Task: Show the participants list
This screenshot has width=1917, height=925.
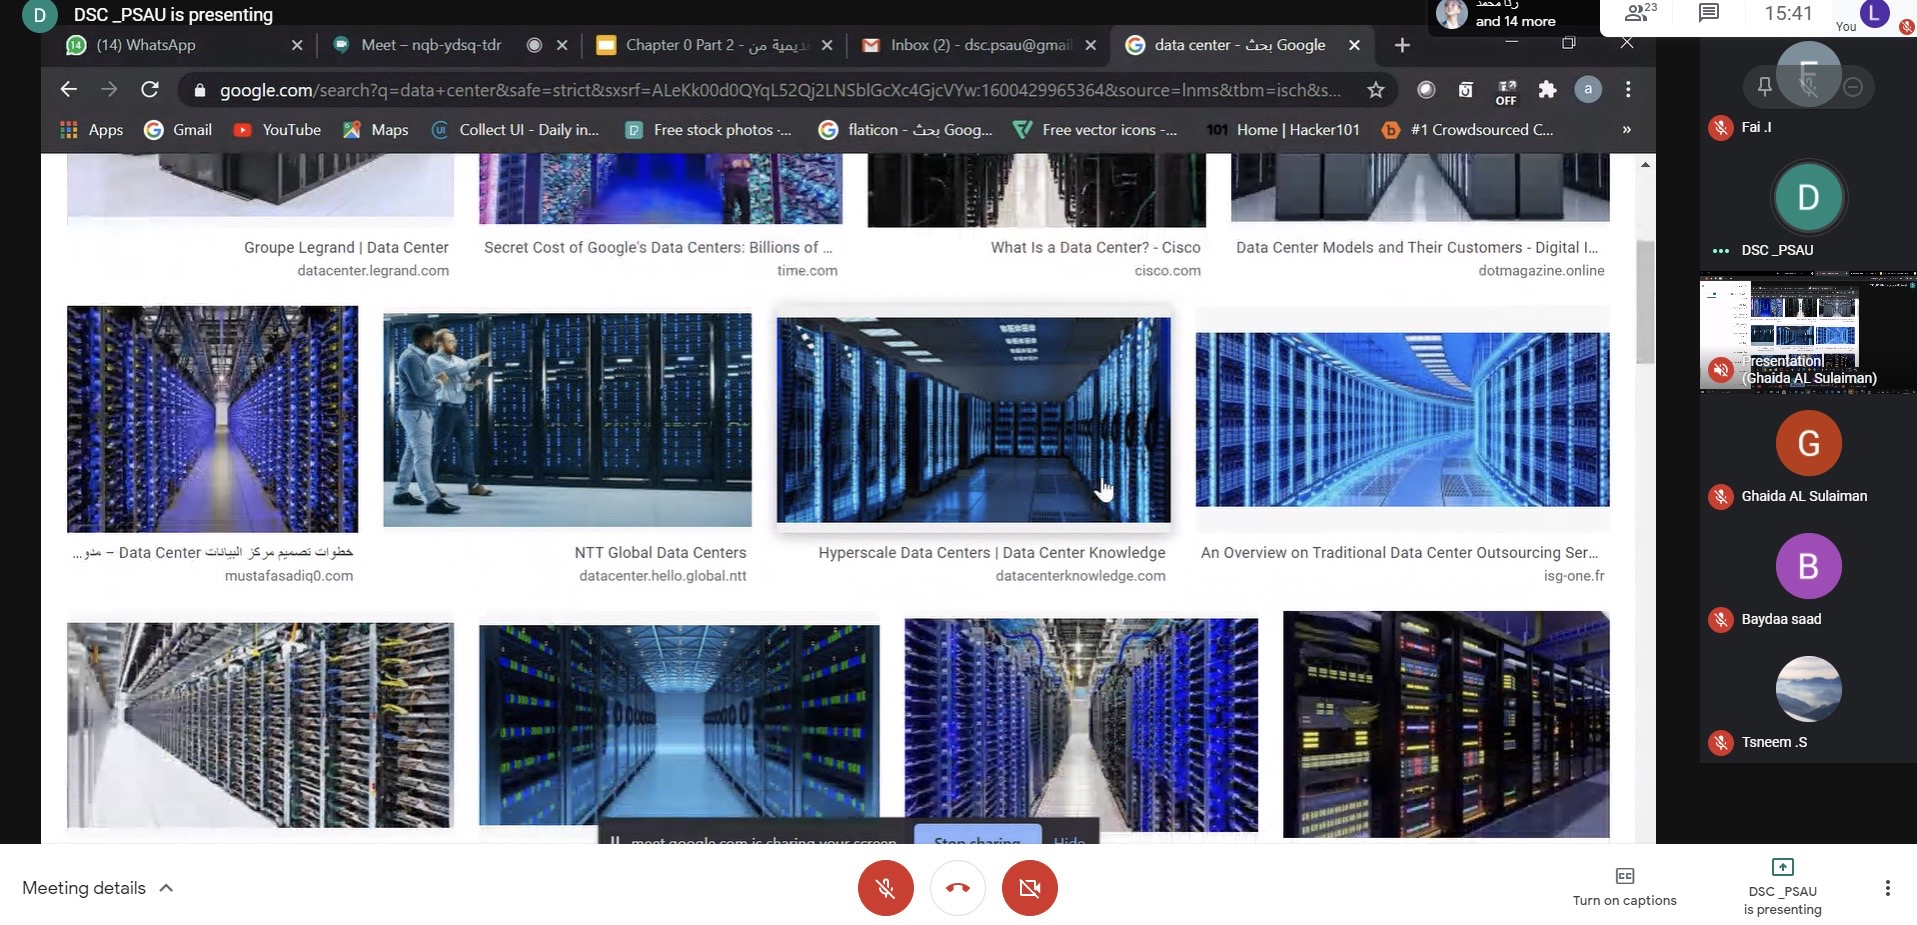Action: tap(1639, 13)
